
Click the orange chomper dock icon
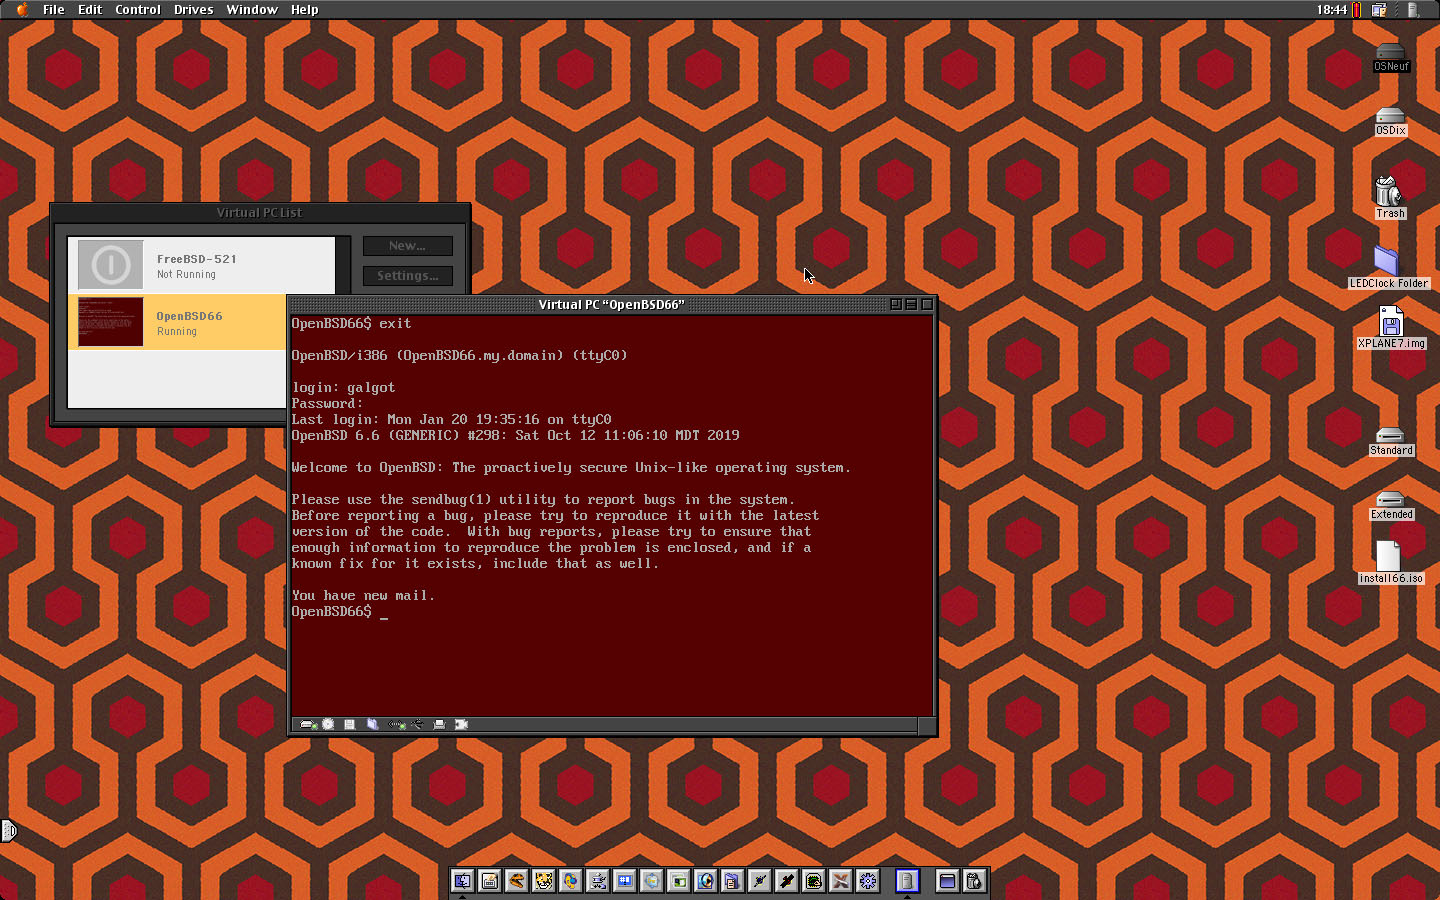[x=516, y=881]
